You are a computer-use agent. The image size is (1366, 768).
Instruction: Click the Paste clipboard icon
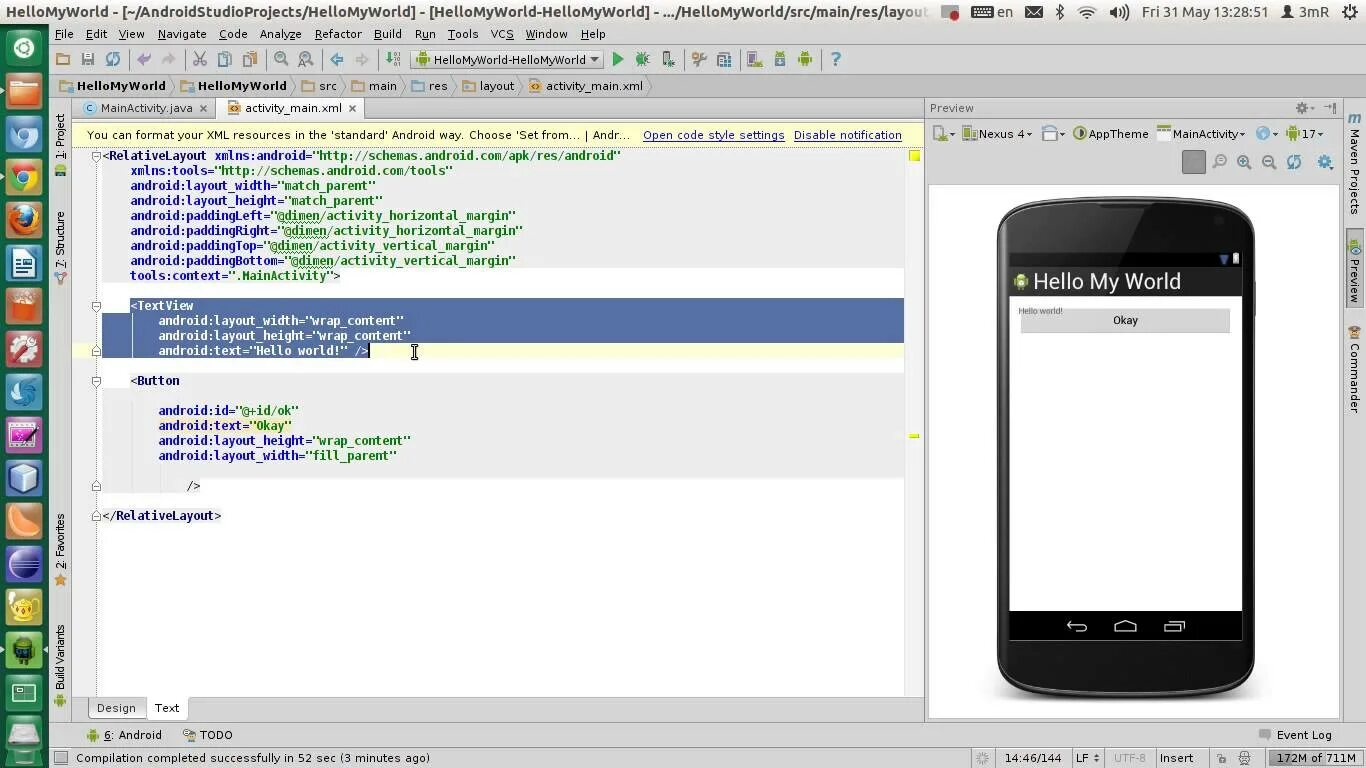click(x=250, y=59)
